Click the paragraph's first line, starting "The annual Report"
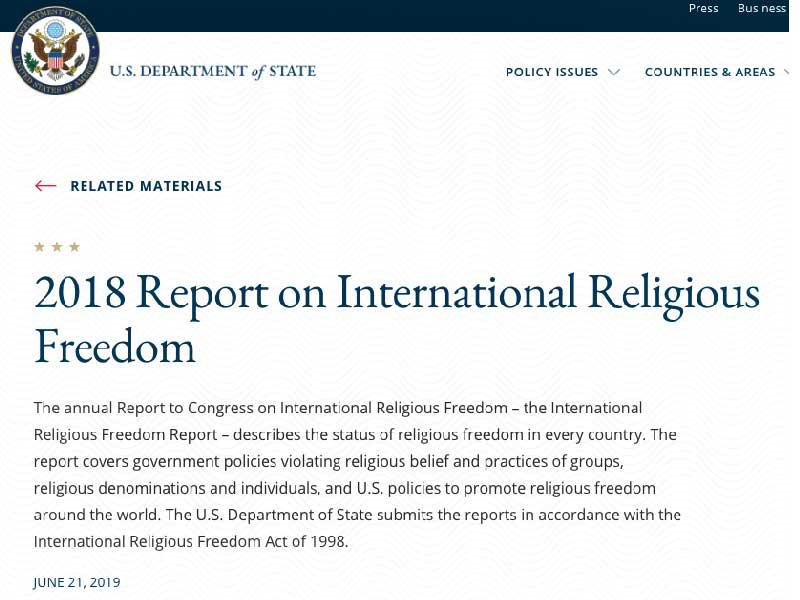This screenshot has height=600, width=800. (337, 408)
